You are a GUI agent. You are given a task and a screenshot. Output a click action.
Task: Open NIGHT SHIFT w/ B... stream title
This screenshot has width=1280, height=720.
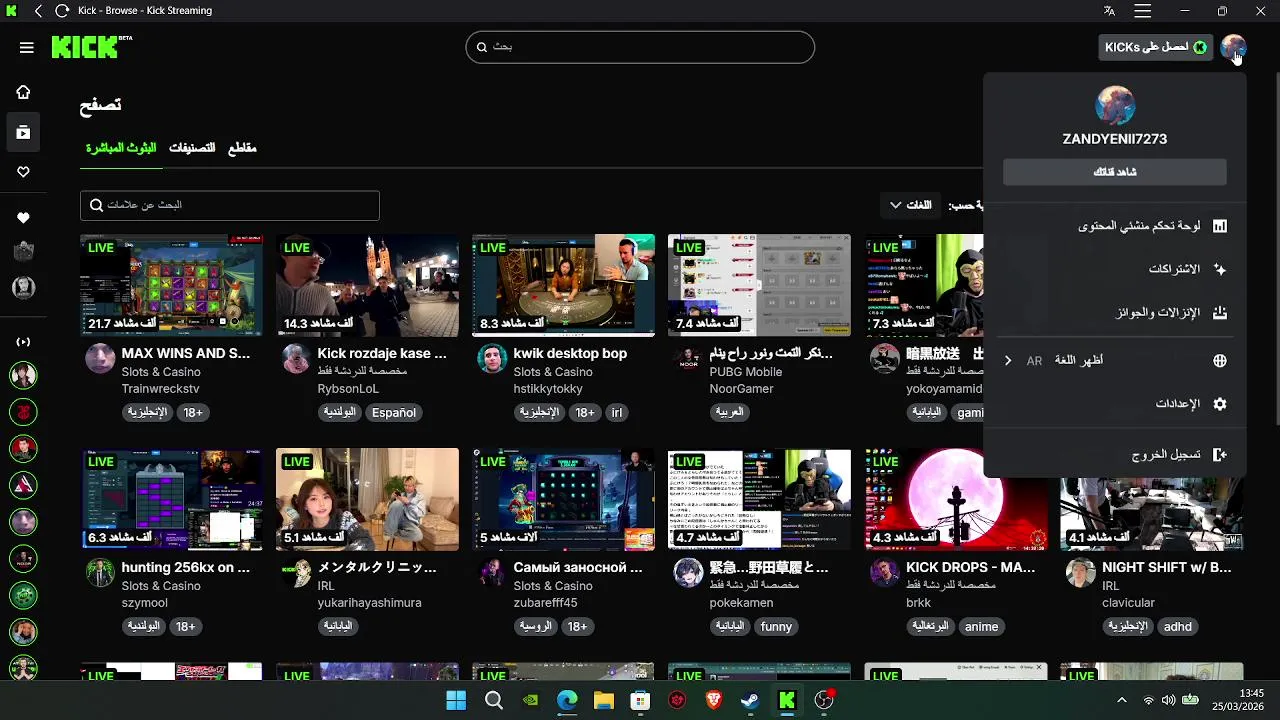pyautogui.click(x=1167, y=567)
